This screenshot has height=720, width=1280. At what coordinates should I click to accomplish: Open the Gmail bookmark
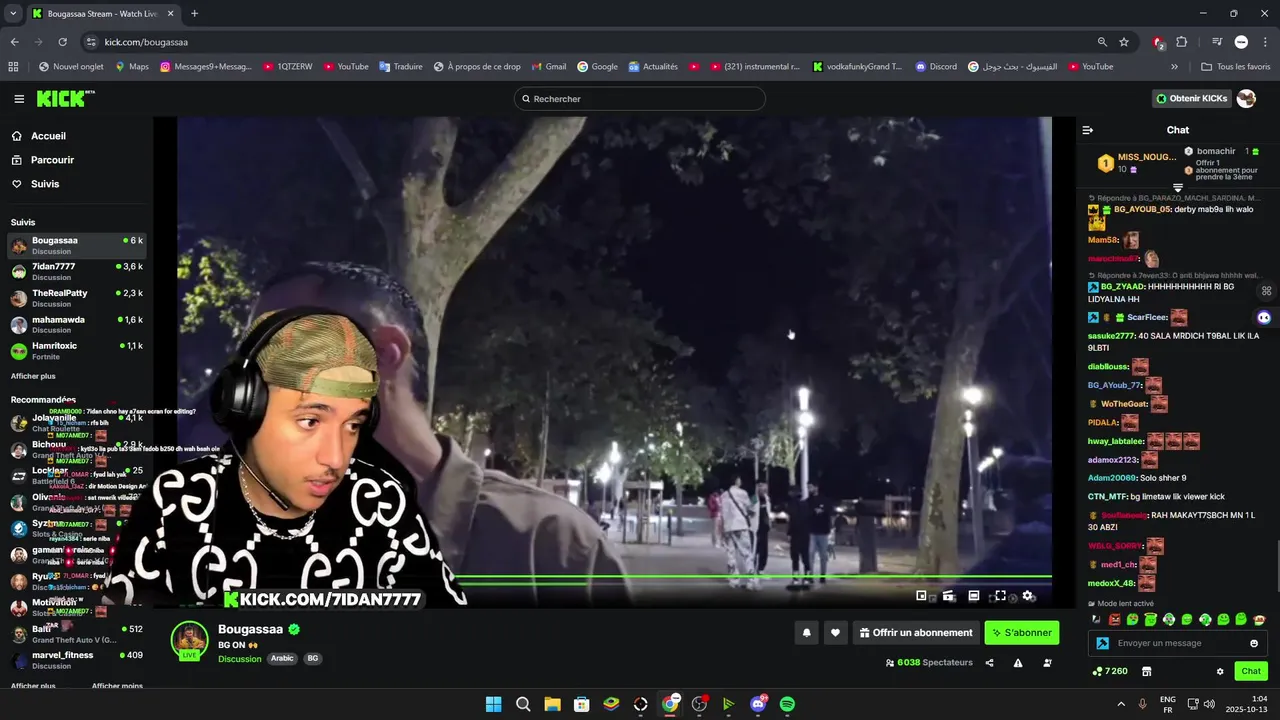(549, 67)
